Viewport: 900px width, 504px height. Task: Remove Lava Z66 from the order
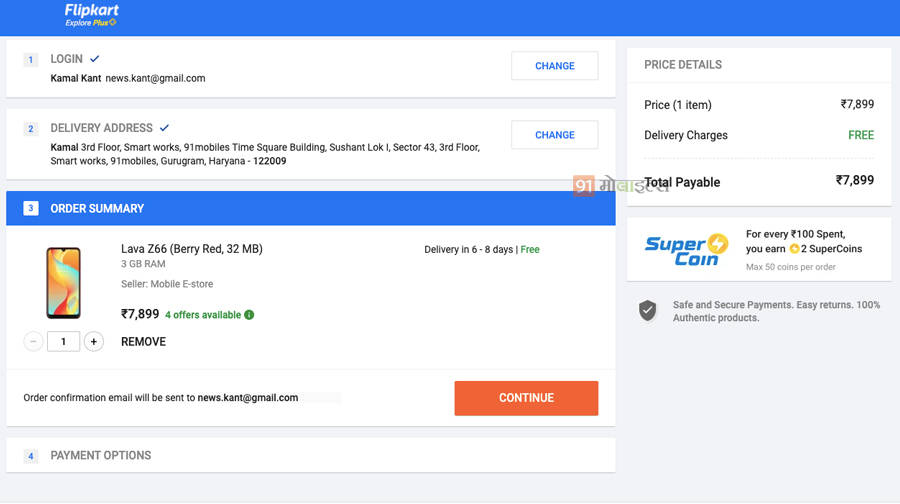pyautogui.click(x=143, y=342)
